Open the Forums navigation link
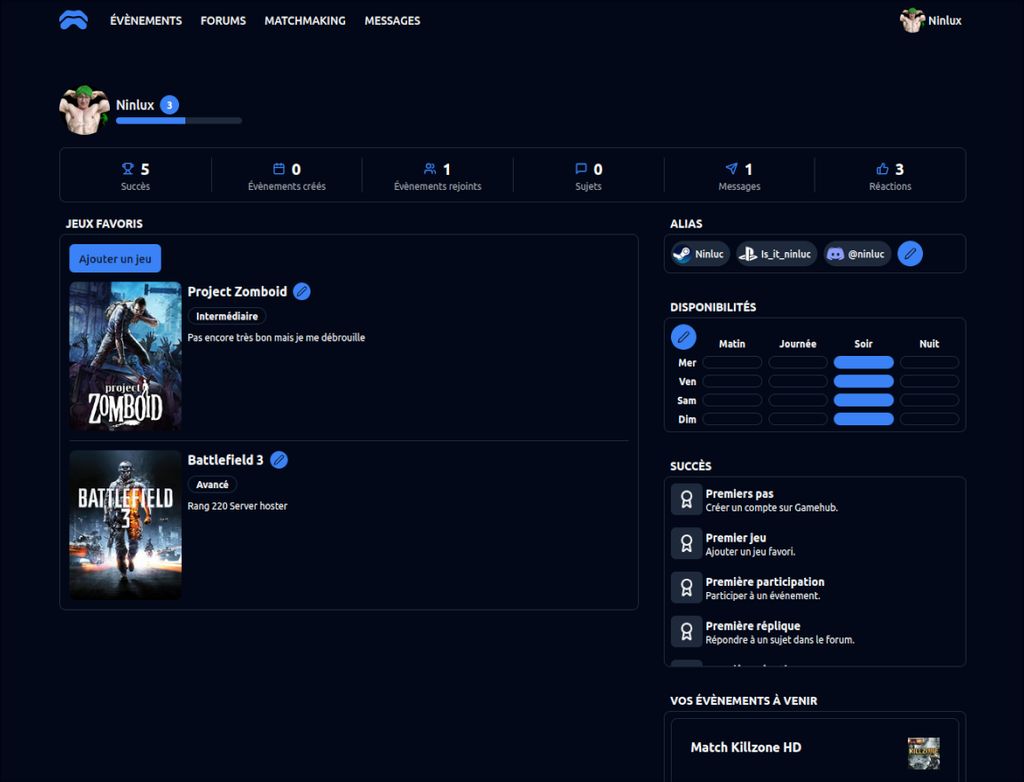 pyautogui.click(x=223, y=20)
